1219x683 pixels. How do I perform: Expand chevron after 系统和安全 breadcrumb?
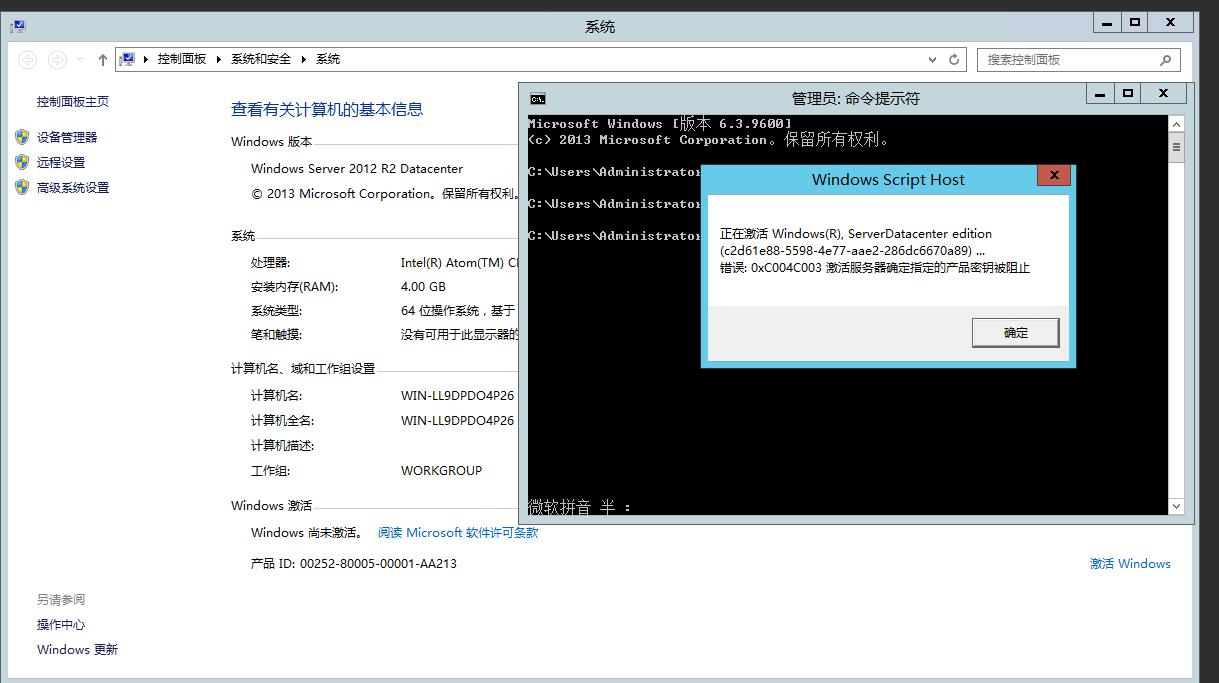[x=304, y=59]
